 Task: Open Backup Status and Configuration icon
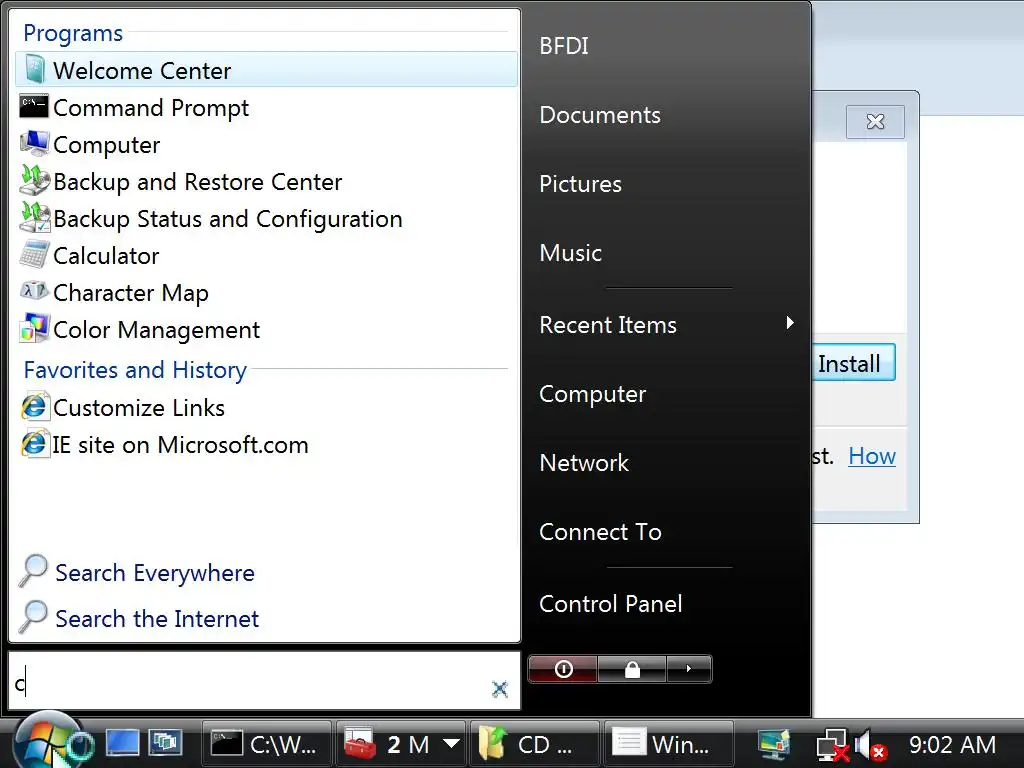(x=34, y=217)
